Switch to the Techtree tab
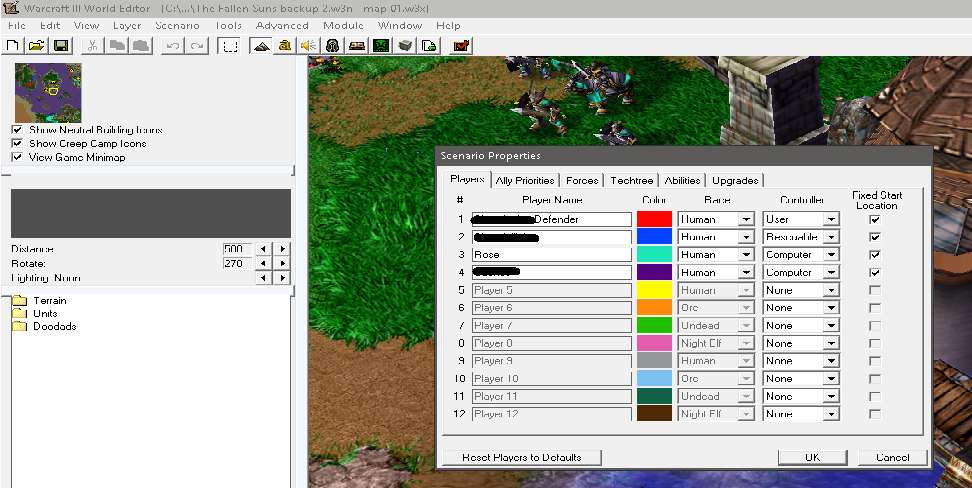 point(632,180)
